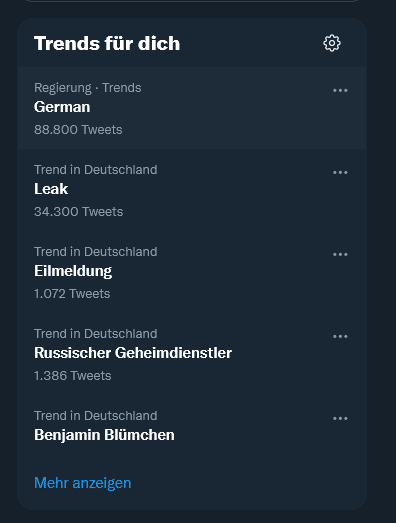Click the 1.386 Tweets count

pyautogui.click(x=73, y=376)
